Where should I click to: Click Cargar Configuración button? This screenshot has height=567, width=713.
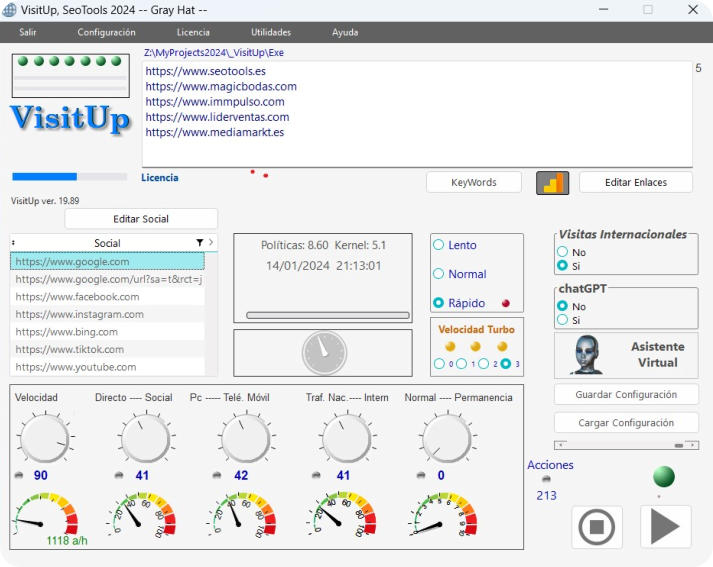coord(626,423)
